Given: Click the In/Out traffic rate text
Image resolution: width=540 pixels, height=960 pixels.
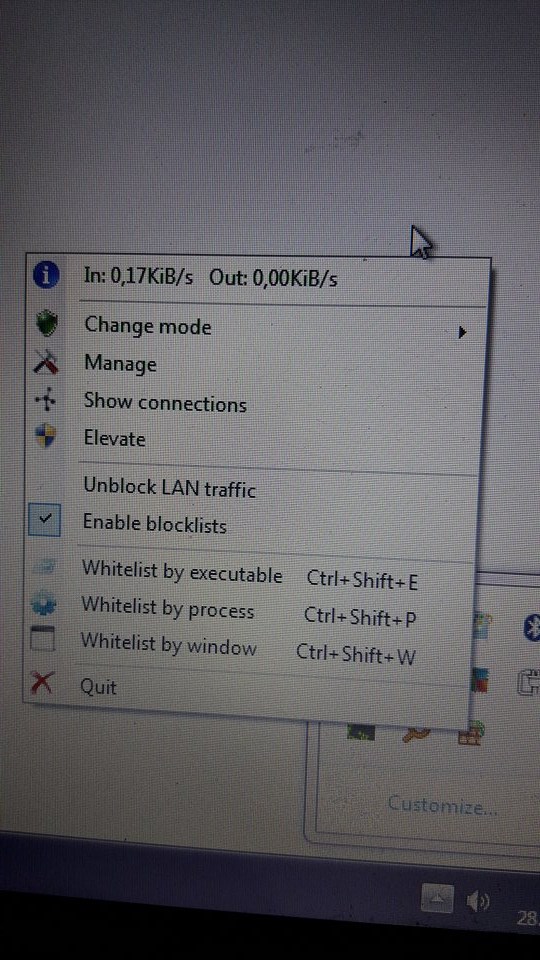Looking at the screenshot, I should pyautogui.click(x=211, y=278).
